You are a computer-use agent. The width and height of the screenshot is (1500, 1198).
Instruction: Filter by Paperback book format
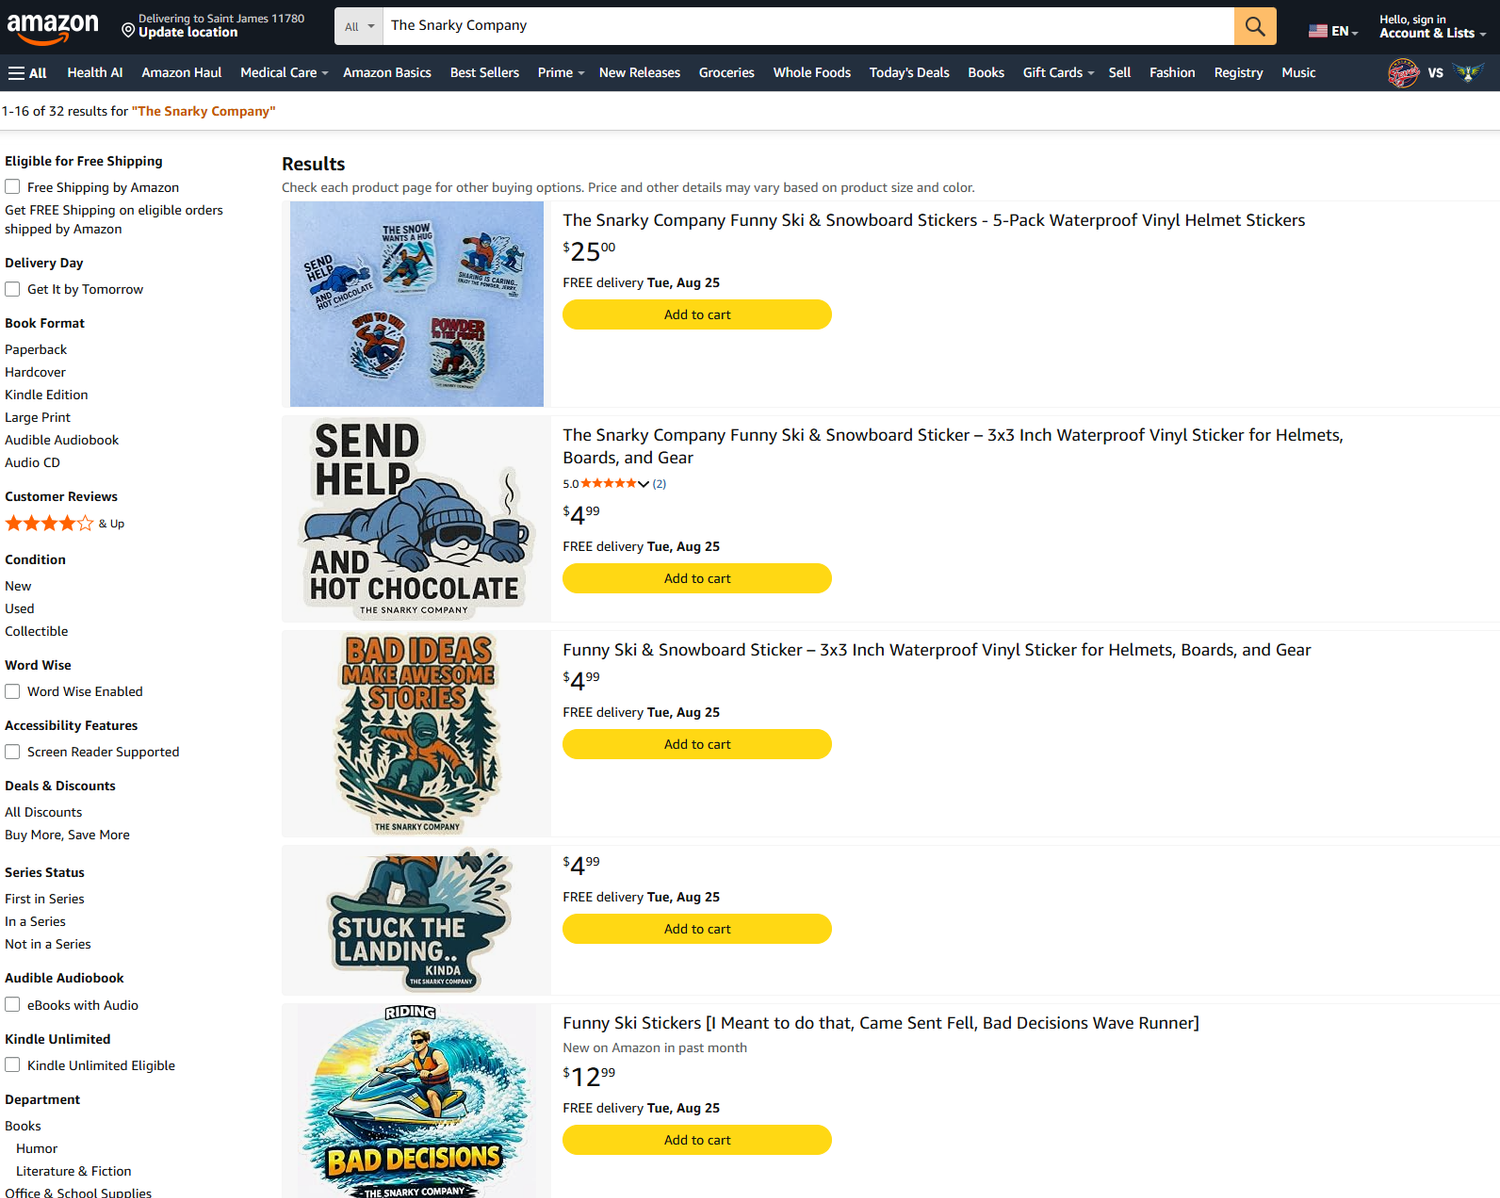[36, 349]
